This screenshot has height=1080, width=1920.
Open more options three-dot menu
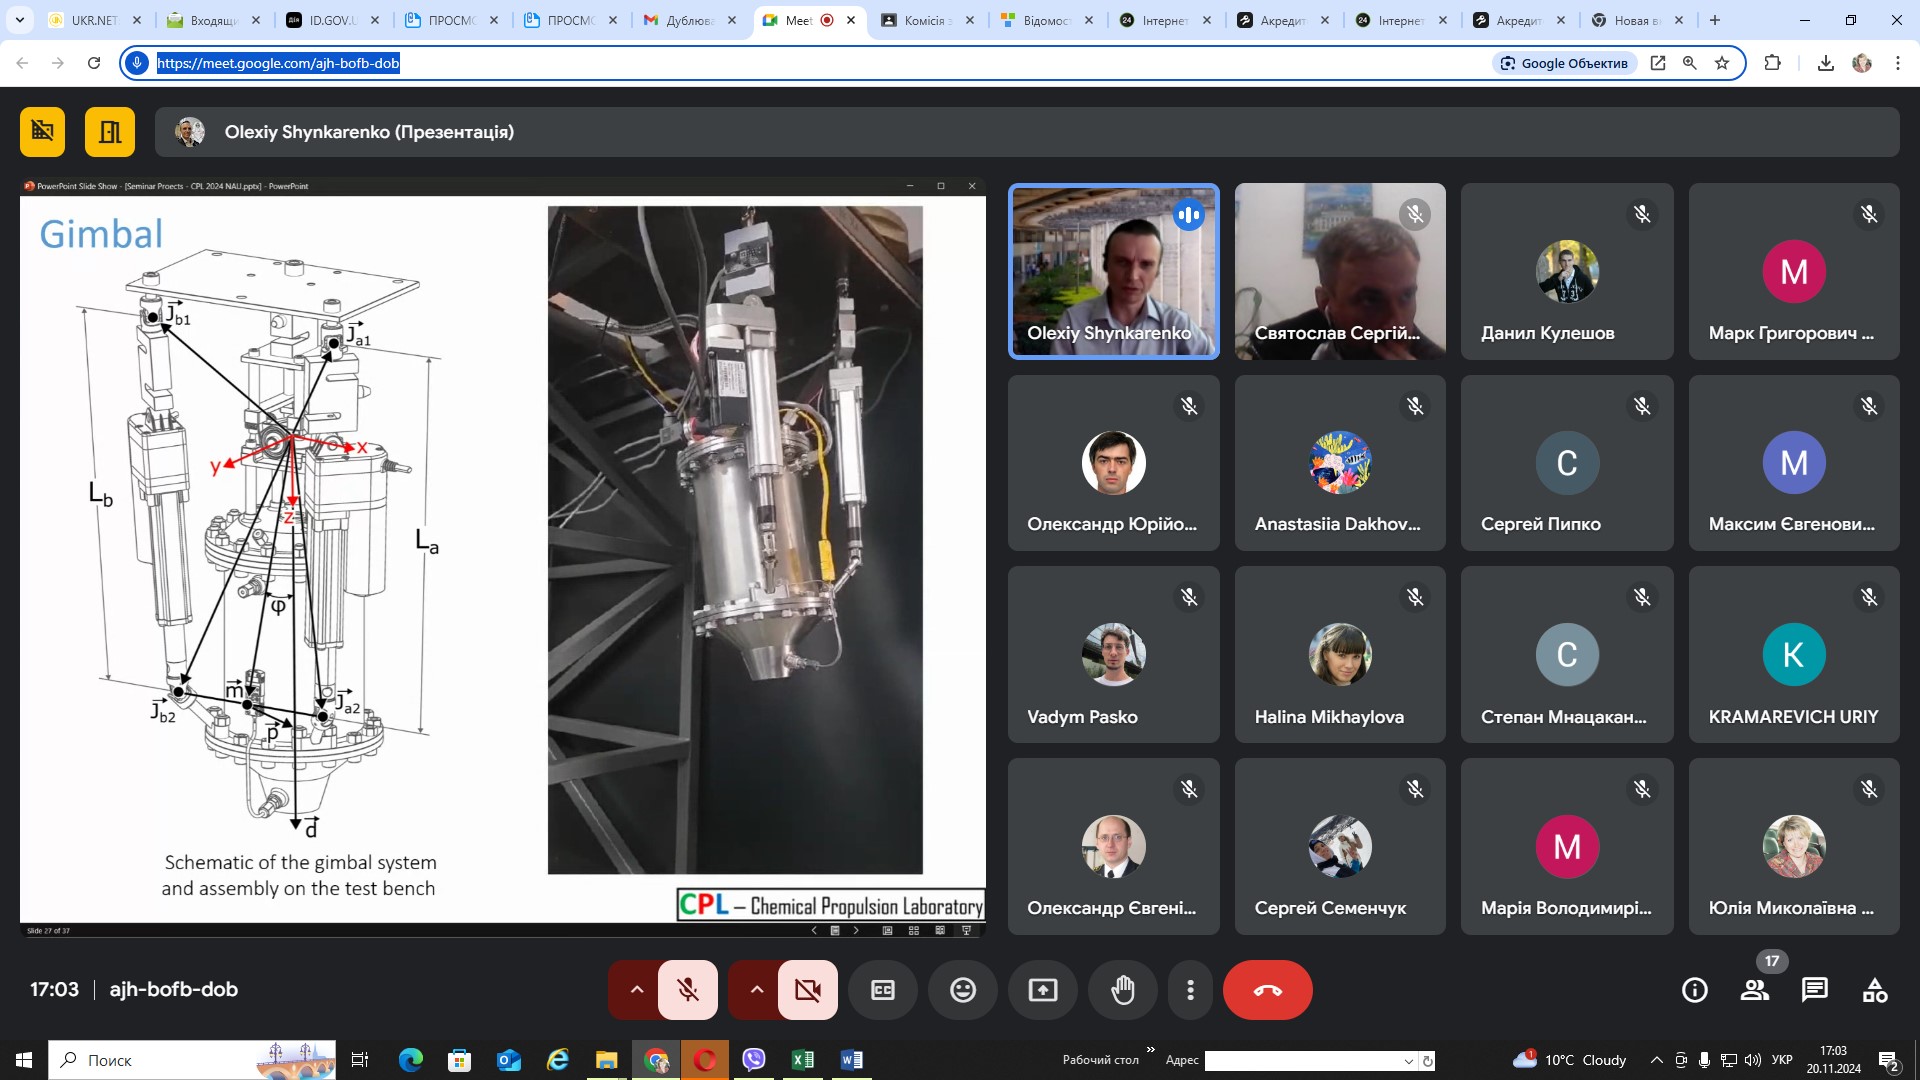click(1190, 990)
